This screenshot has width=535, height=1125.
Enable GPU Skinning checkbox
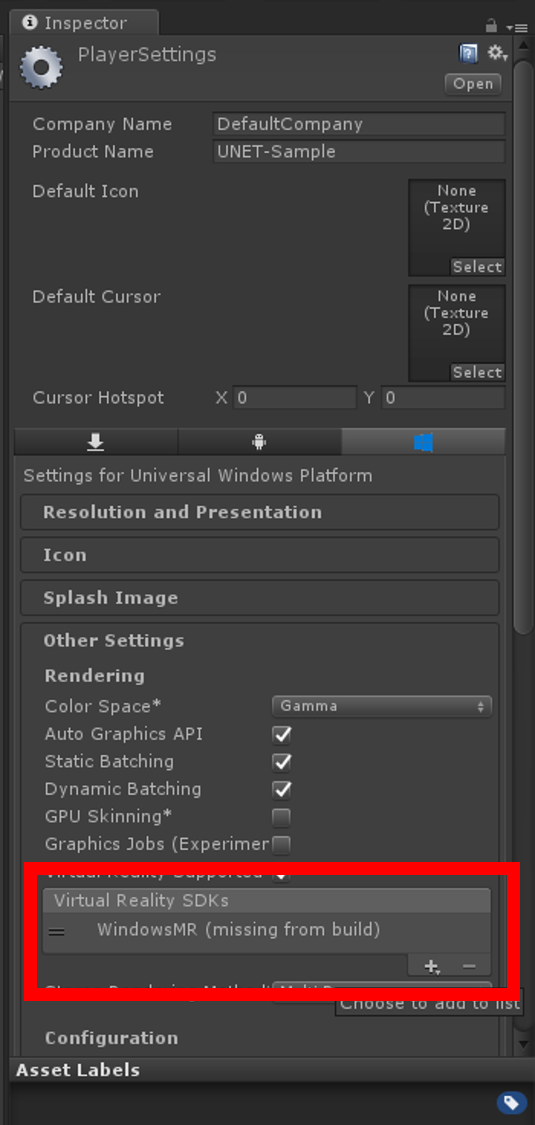[281, 817]
